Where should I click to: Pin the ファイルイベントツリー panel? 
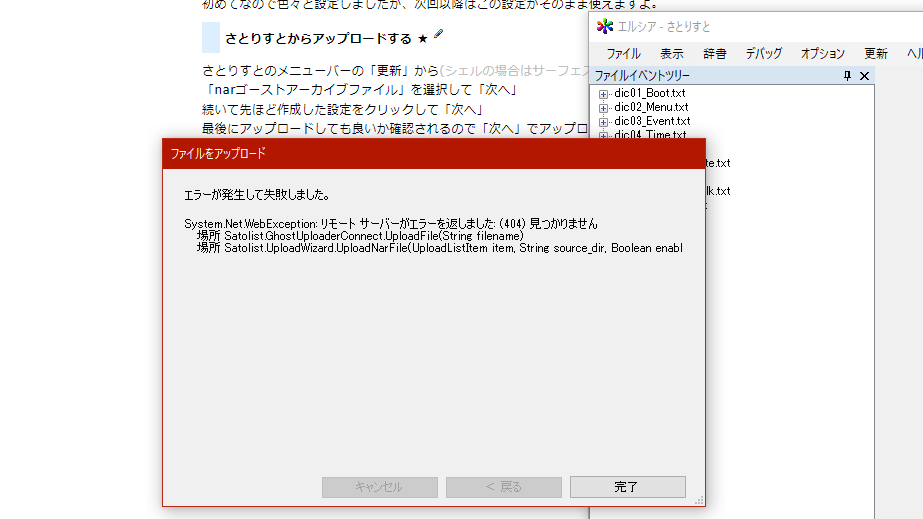(847, 75)
